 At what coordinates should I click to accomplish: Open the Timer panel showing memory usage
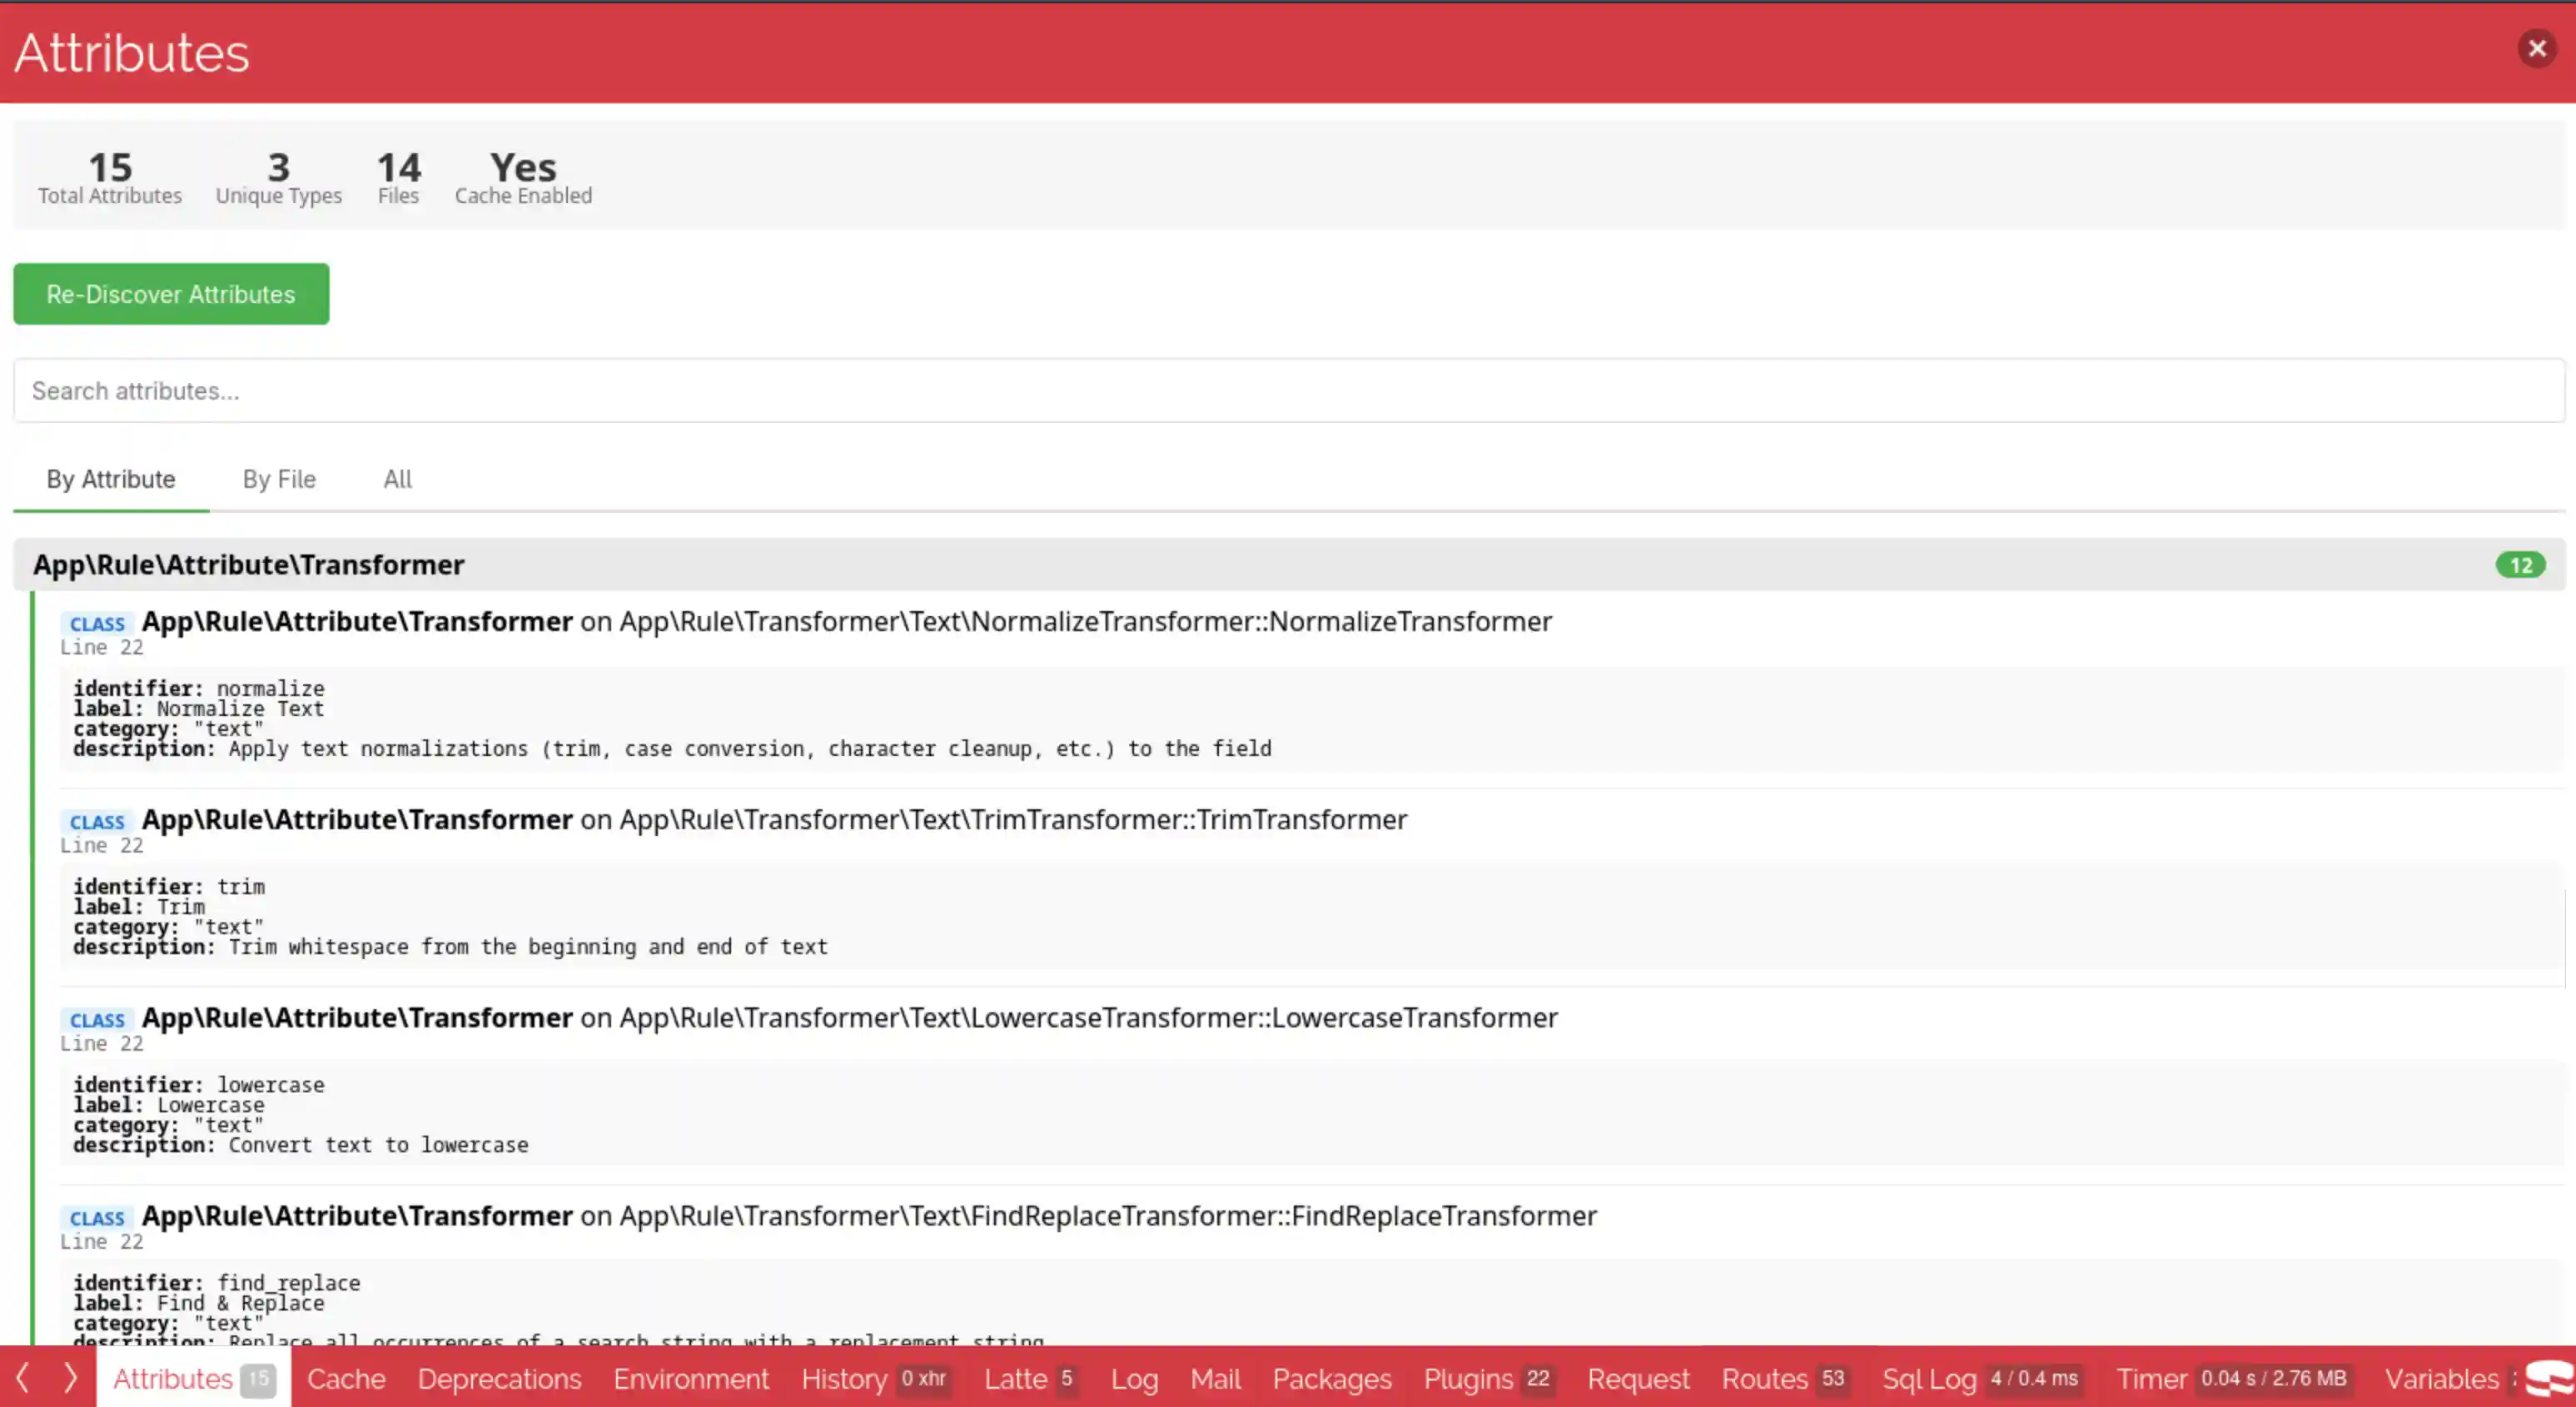click(x=2155, y=1379)
